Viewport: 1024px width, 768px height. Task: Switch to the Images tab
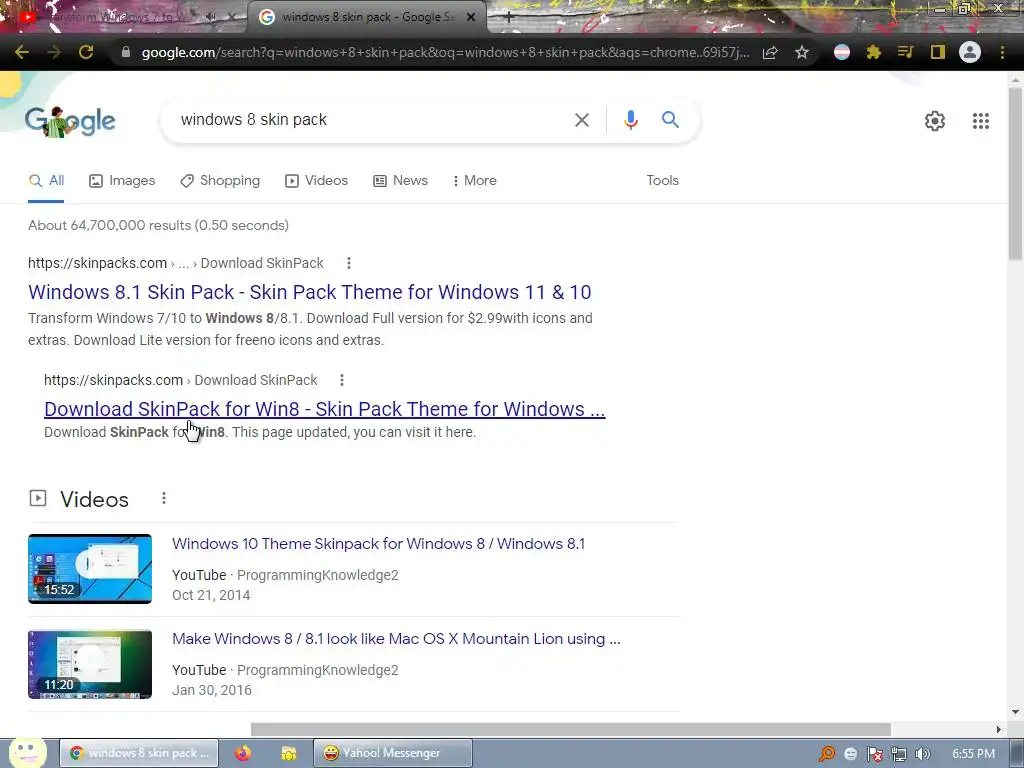(122, 181)
